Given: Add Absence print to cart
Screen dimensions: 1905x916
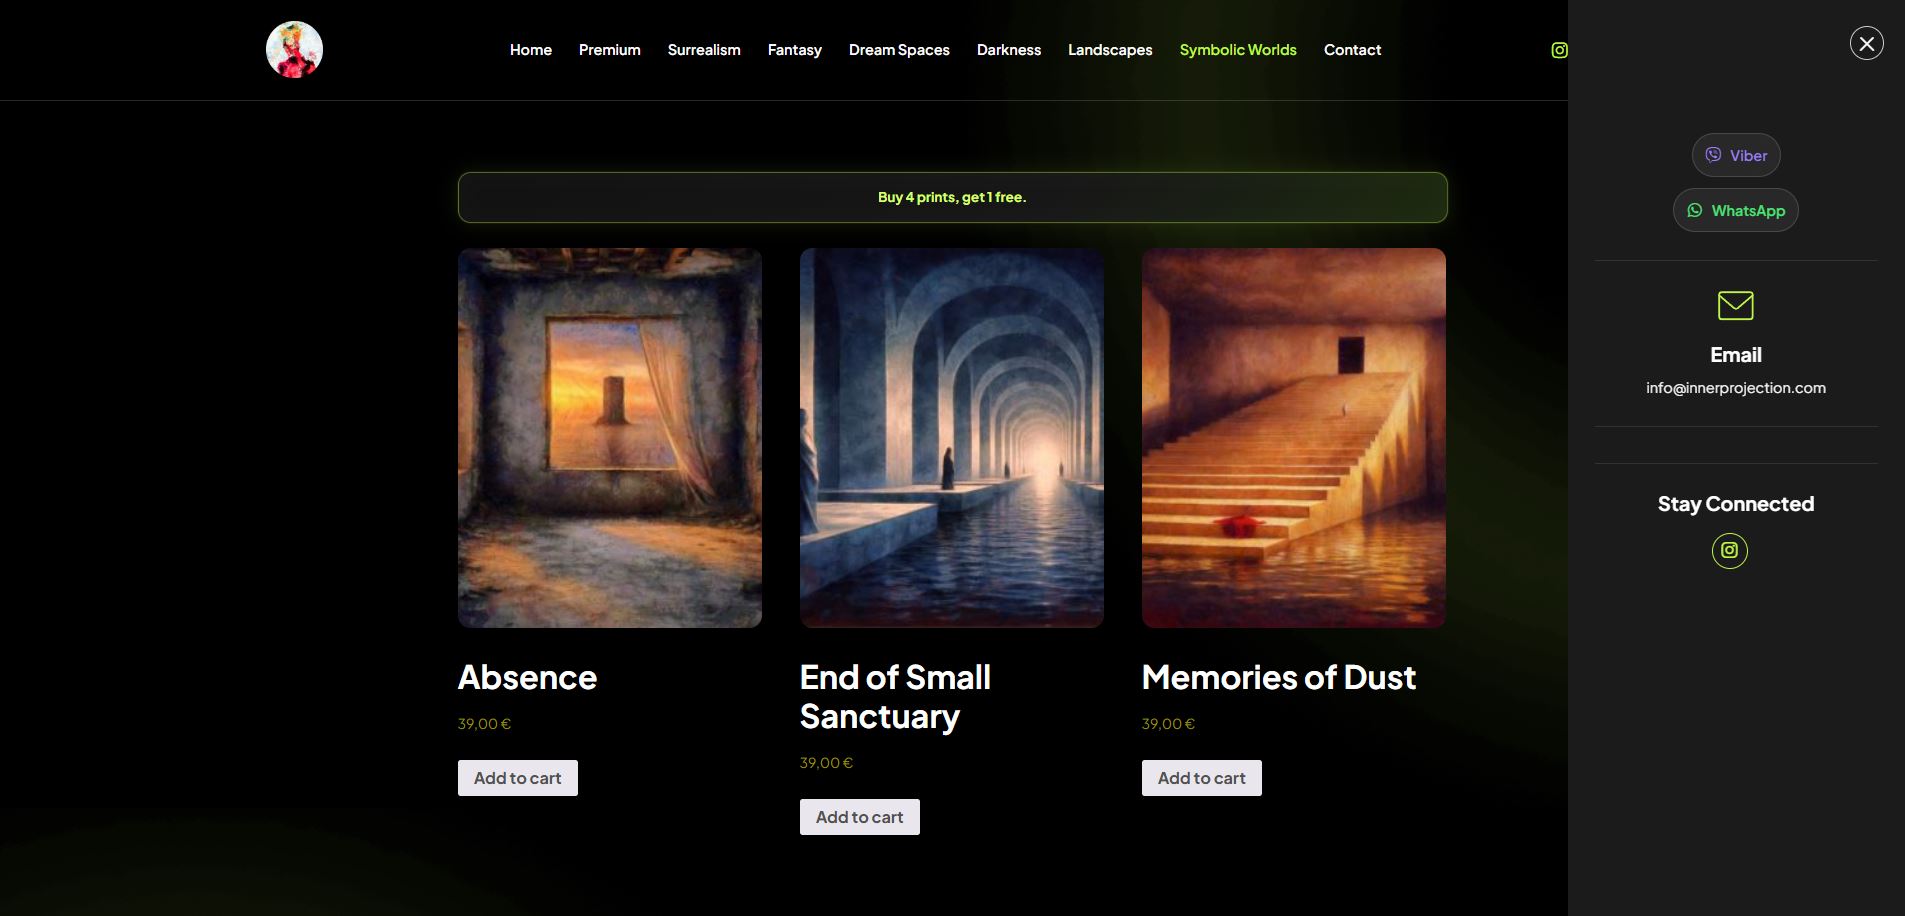Looking at the screenshot, I should point(517,778).
